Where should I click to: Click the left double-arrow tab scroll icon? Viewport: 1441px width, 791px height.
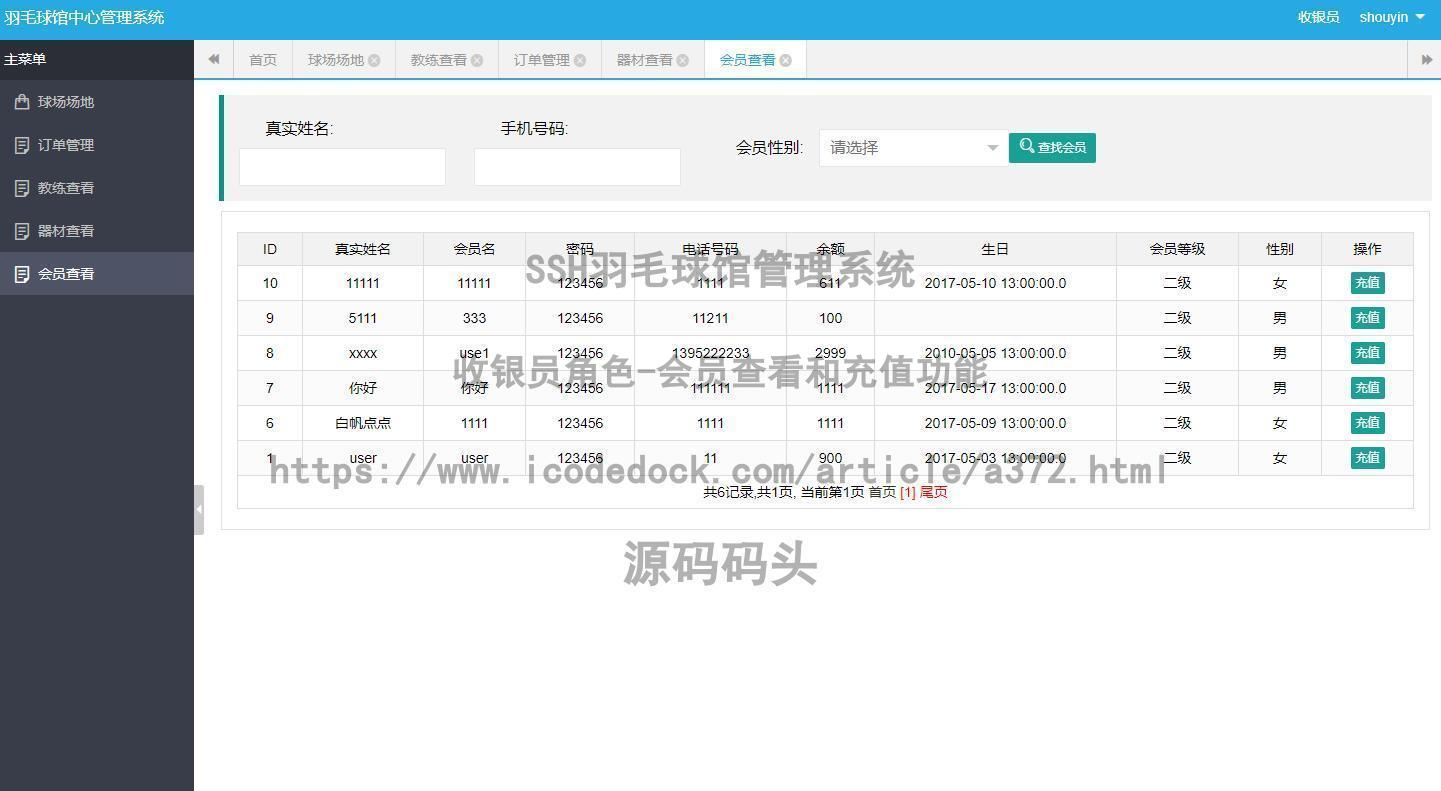(213, 59)
